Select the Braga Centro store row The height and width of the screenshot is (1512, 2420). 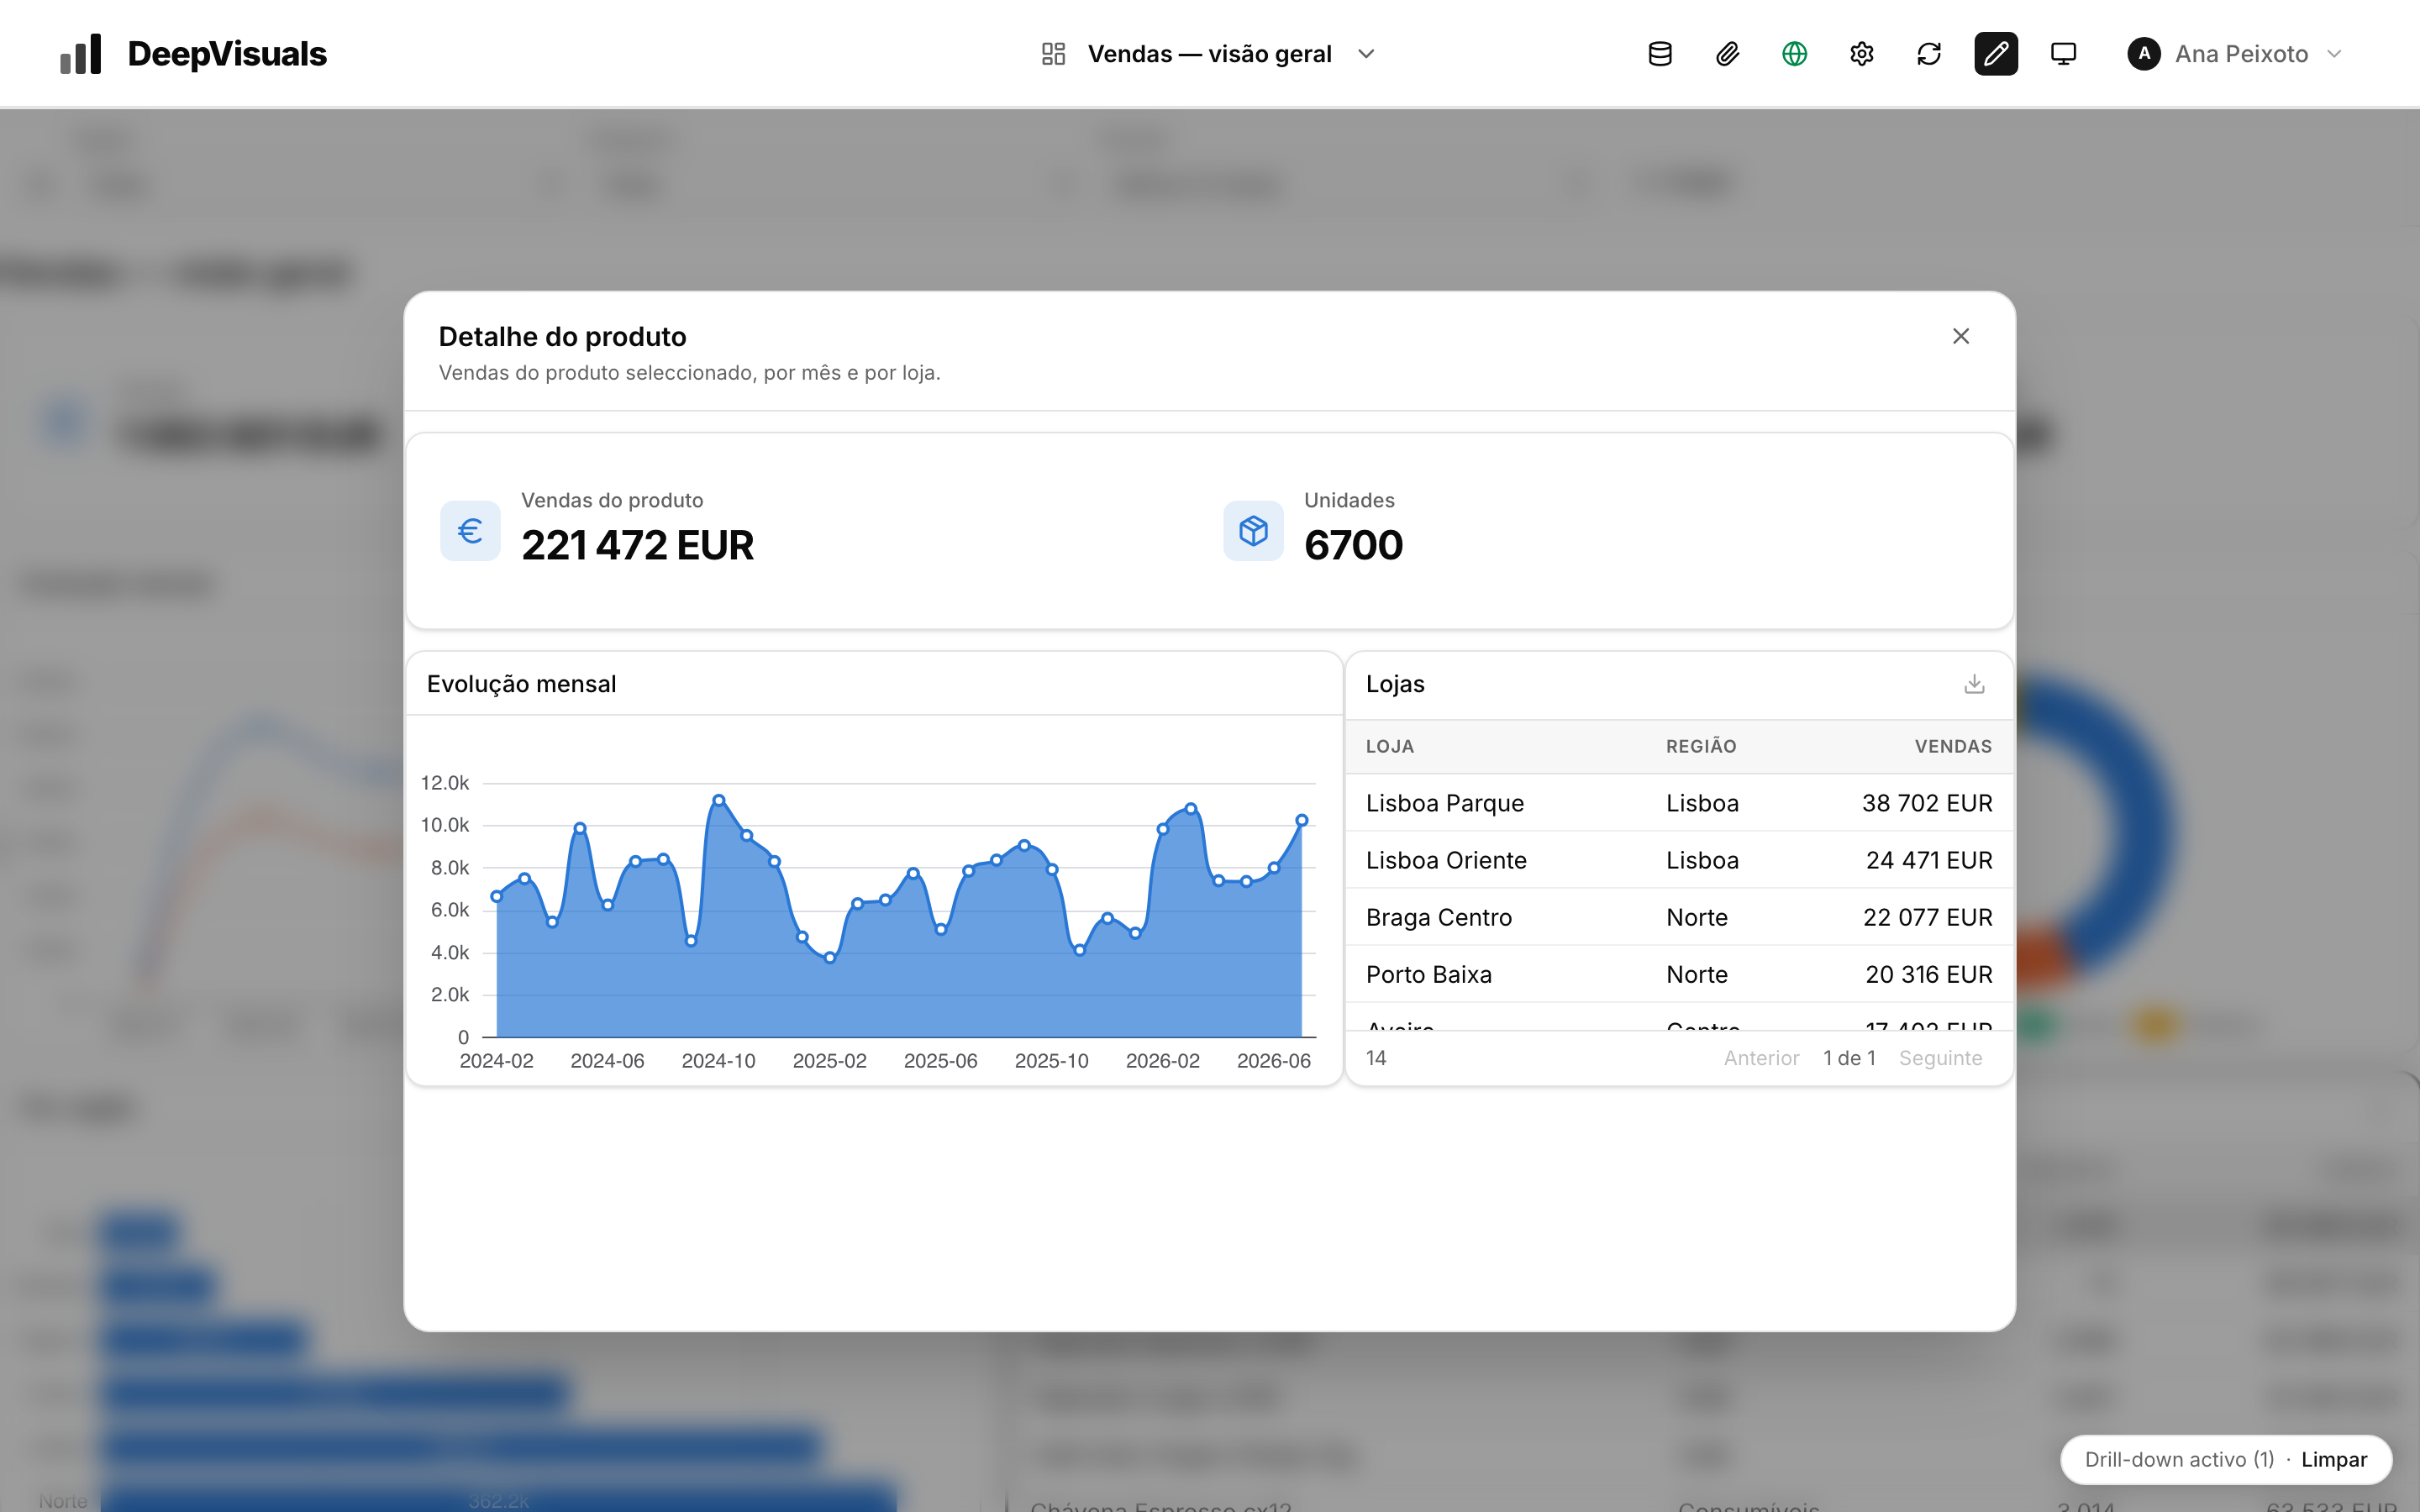pyautogui.click(x=1679, y=917)
